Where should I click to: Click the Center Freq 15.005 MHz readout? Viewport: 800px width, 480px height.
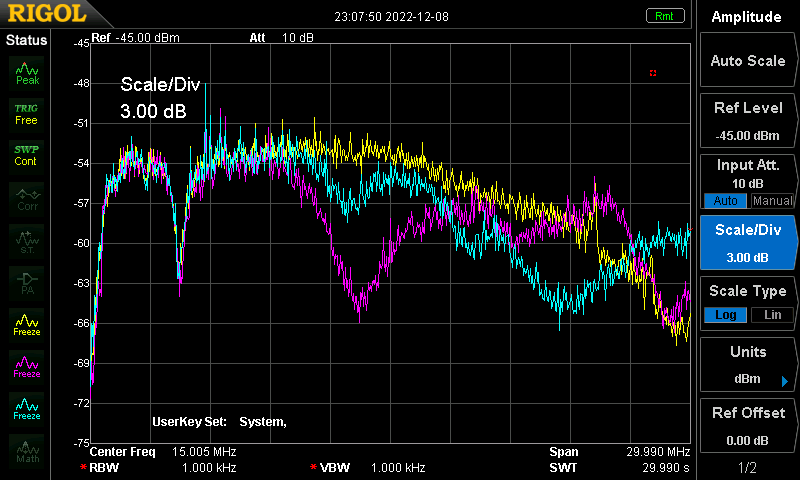pyautogui.click(x=163, y=451)
